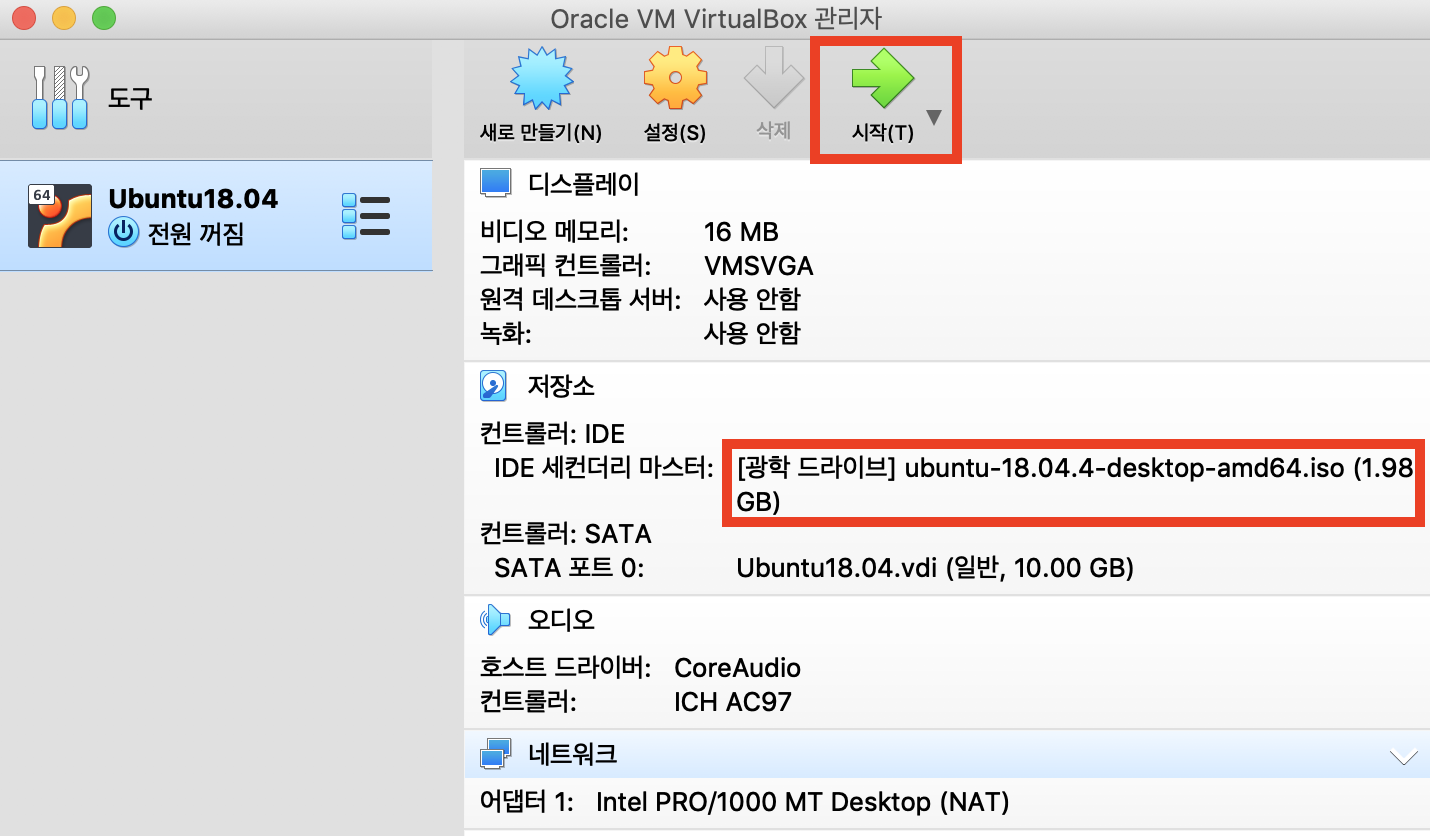Click the 컨트롤러: IDE text

(x=553, y=434)
